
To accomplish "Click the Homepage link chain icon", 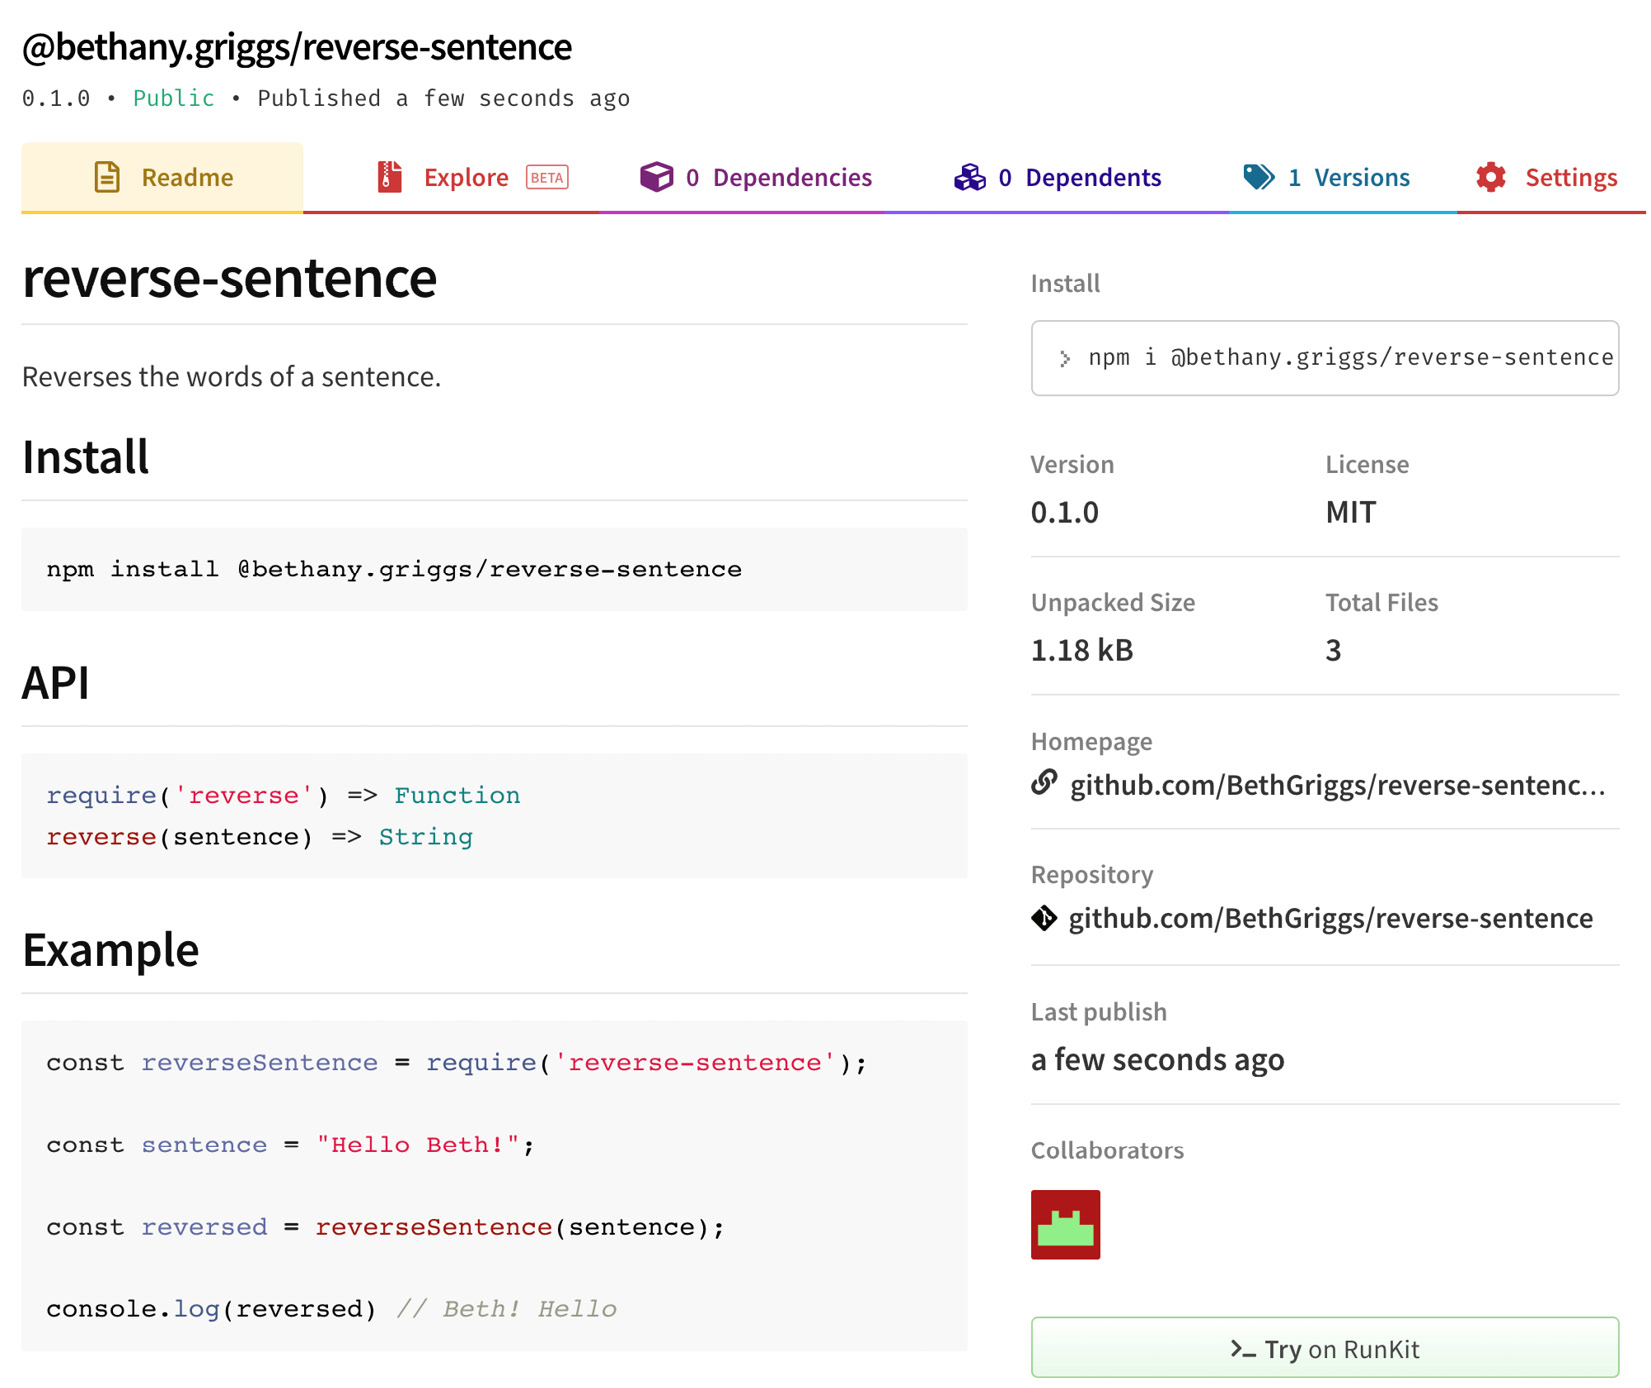I will tap(1044, 784).
